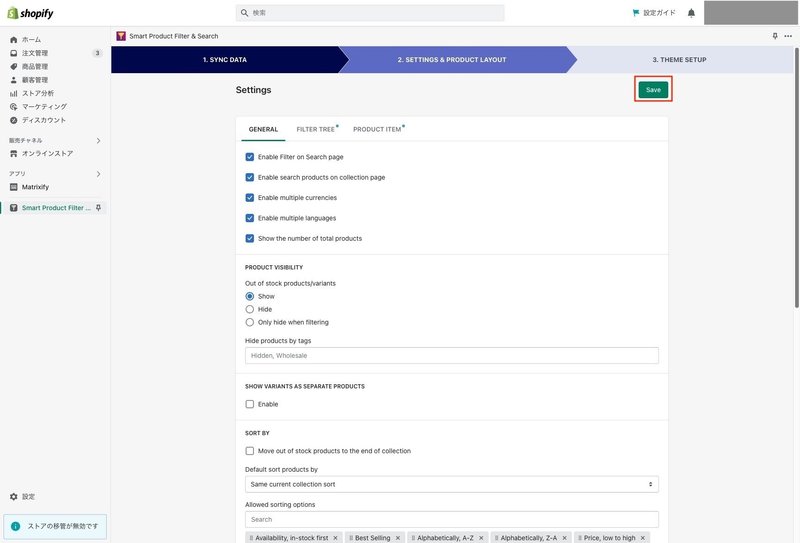Click the pin icon beside Smart Product Filter
The width and height of the screenshot is (800, 543).
click(x=98, y=208)
